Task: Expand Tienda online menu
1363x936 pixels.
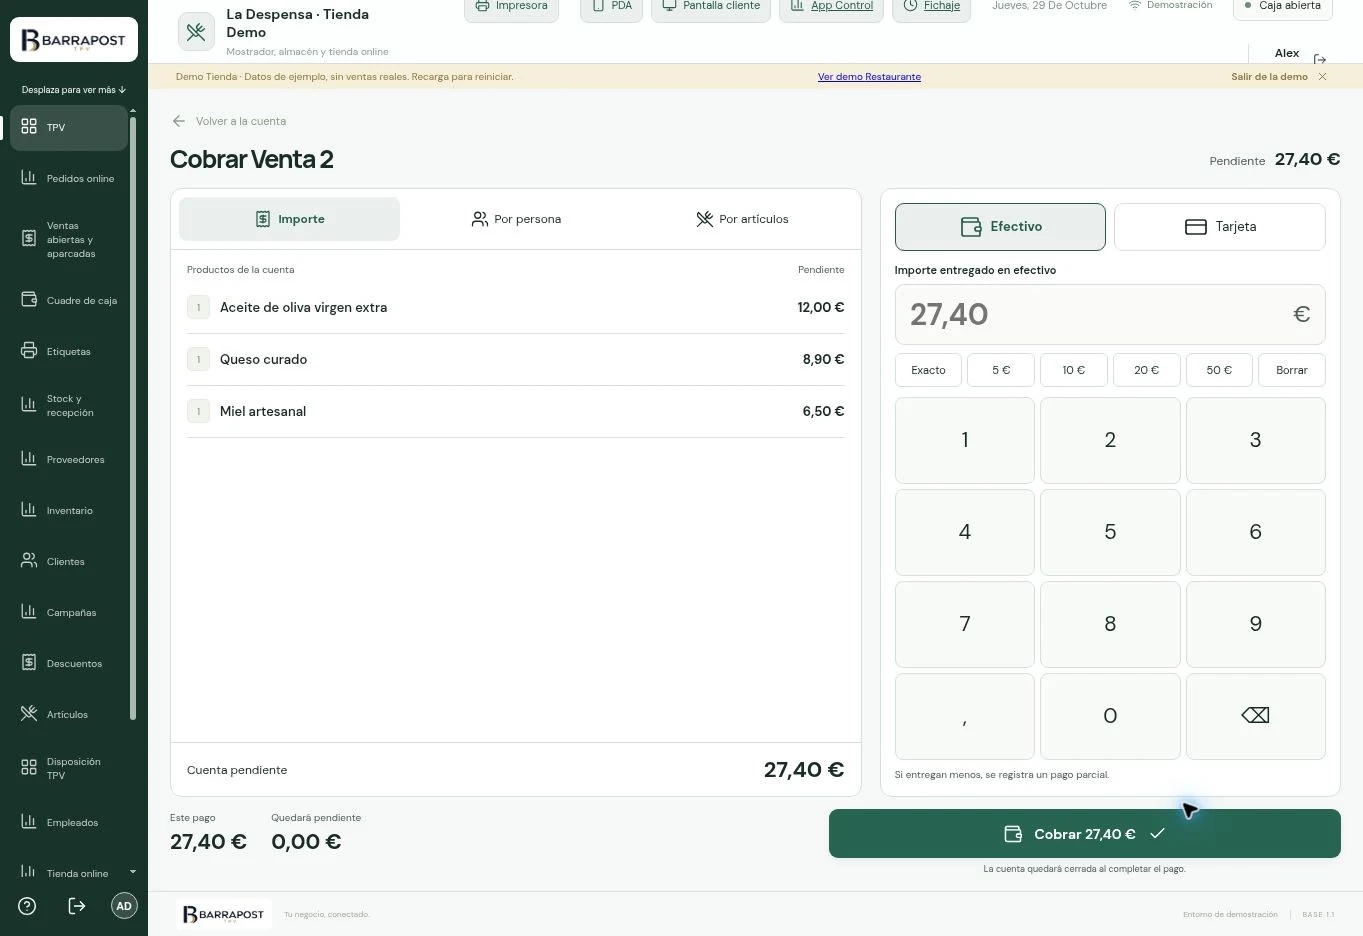Action: [x=68, y=873]
